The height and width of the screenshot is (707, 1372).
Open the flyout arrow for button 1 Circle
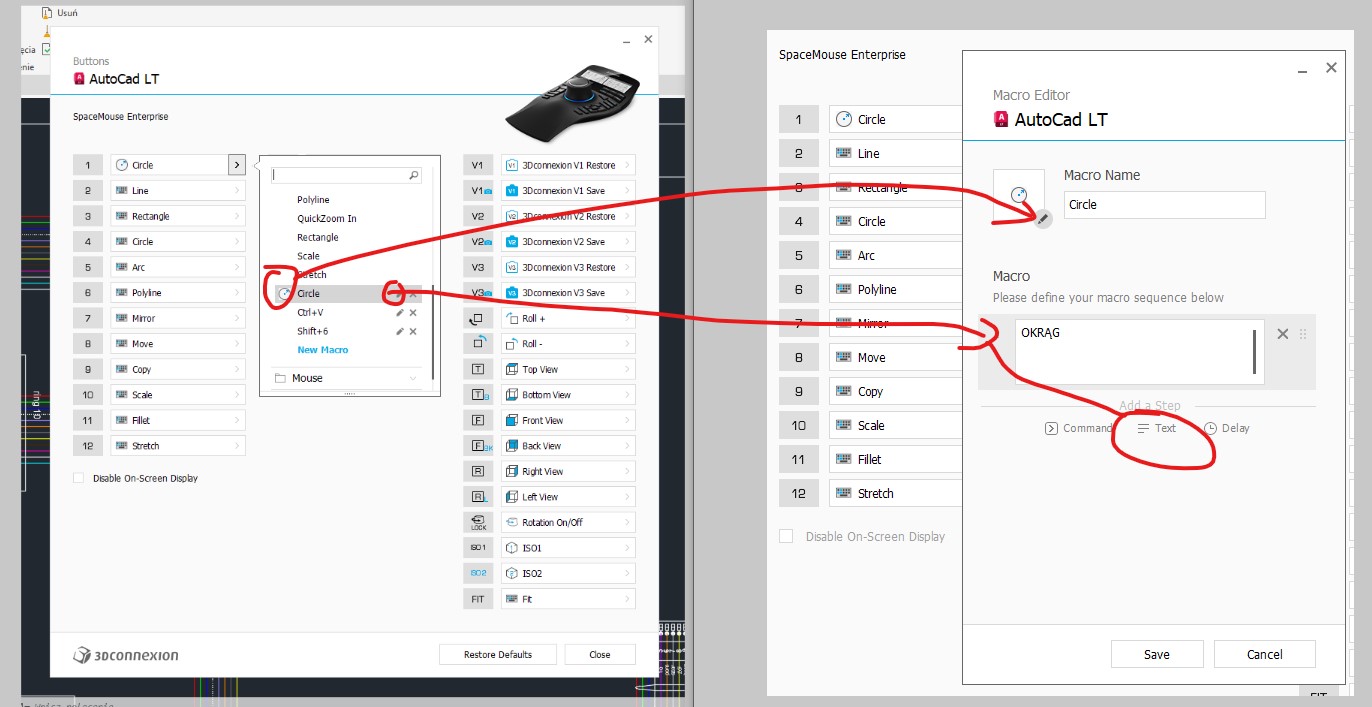[237, 165]
